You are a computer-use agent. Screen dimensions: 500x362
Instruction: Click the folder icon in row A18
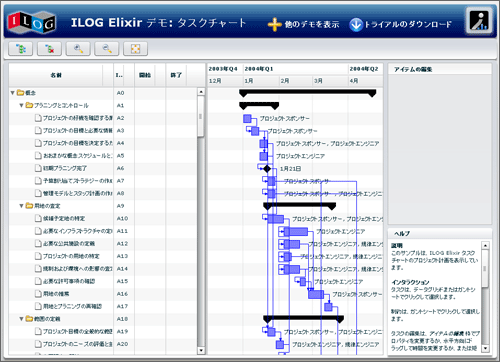click(x=29, y=319)
